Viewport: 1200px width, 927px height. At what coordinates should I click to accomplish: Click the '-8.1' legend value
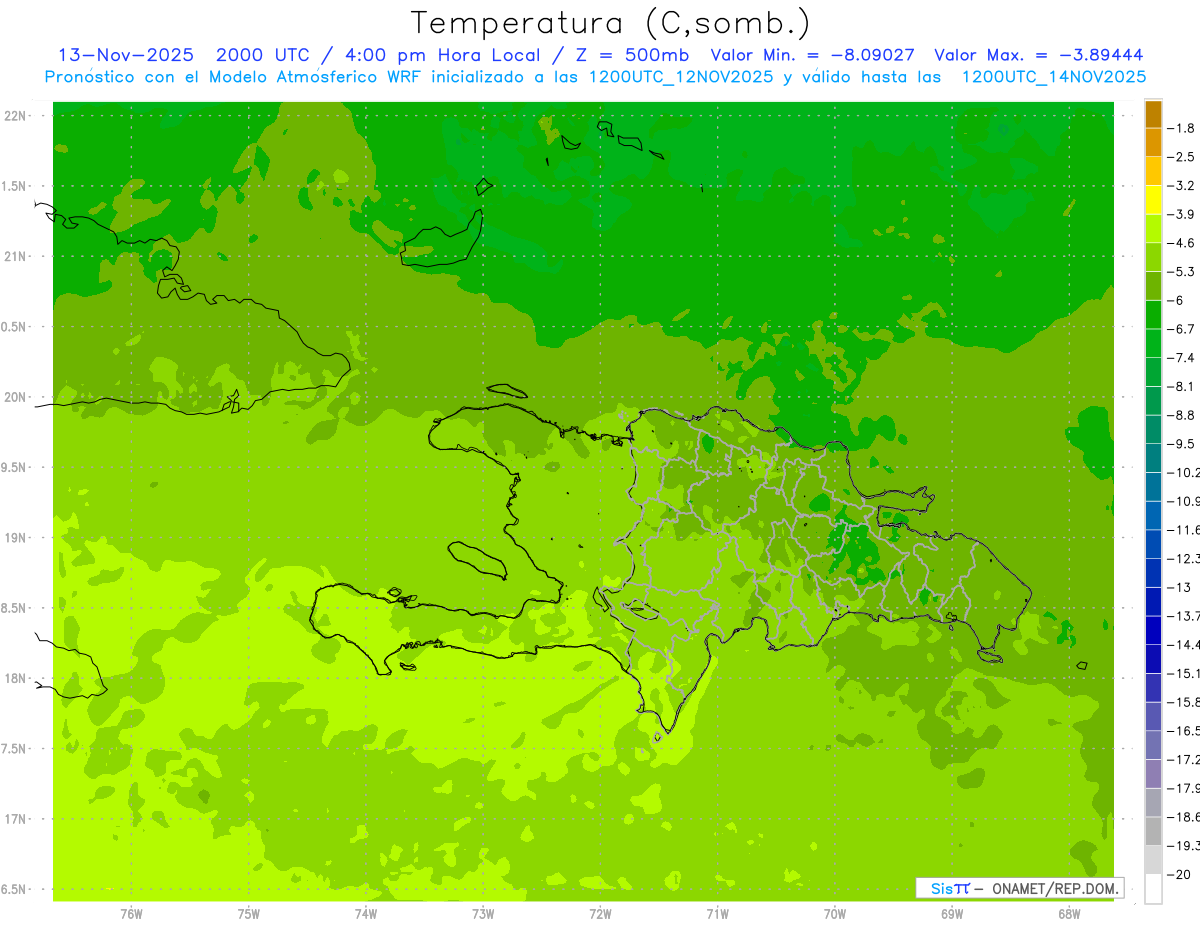pyautogui.click(x=1182, y=386)
